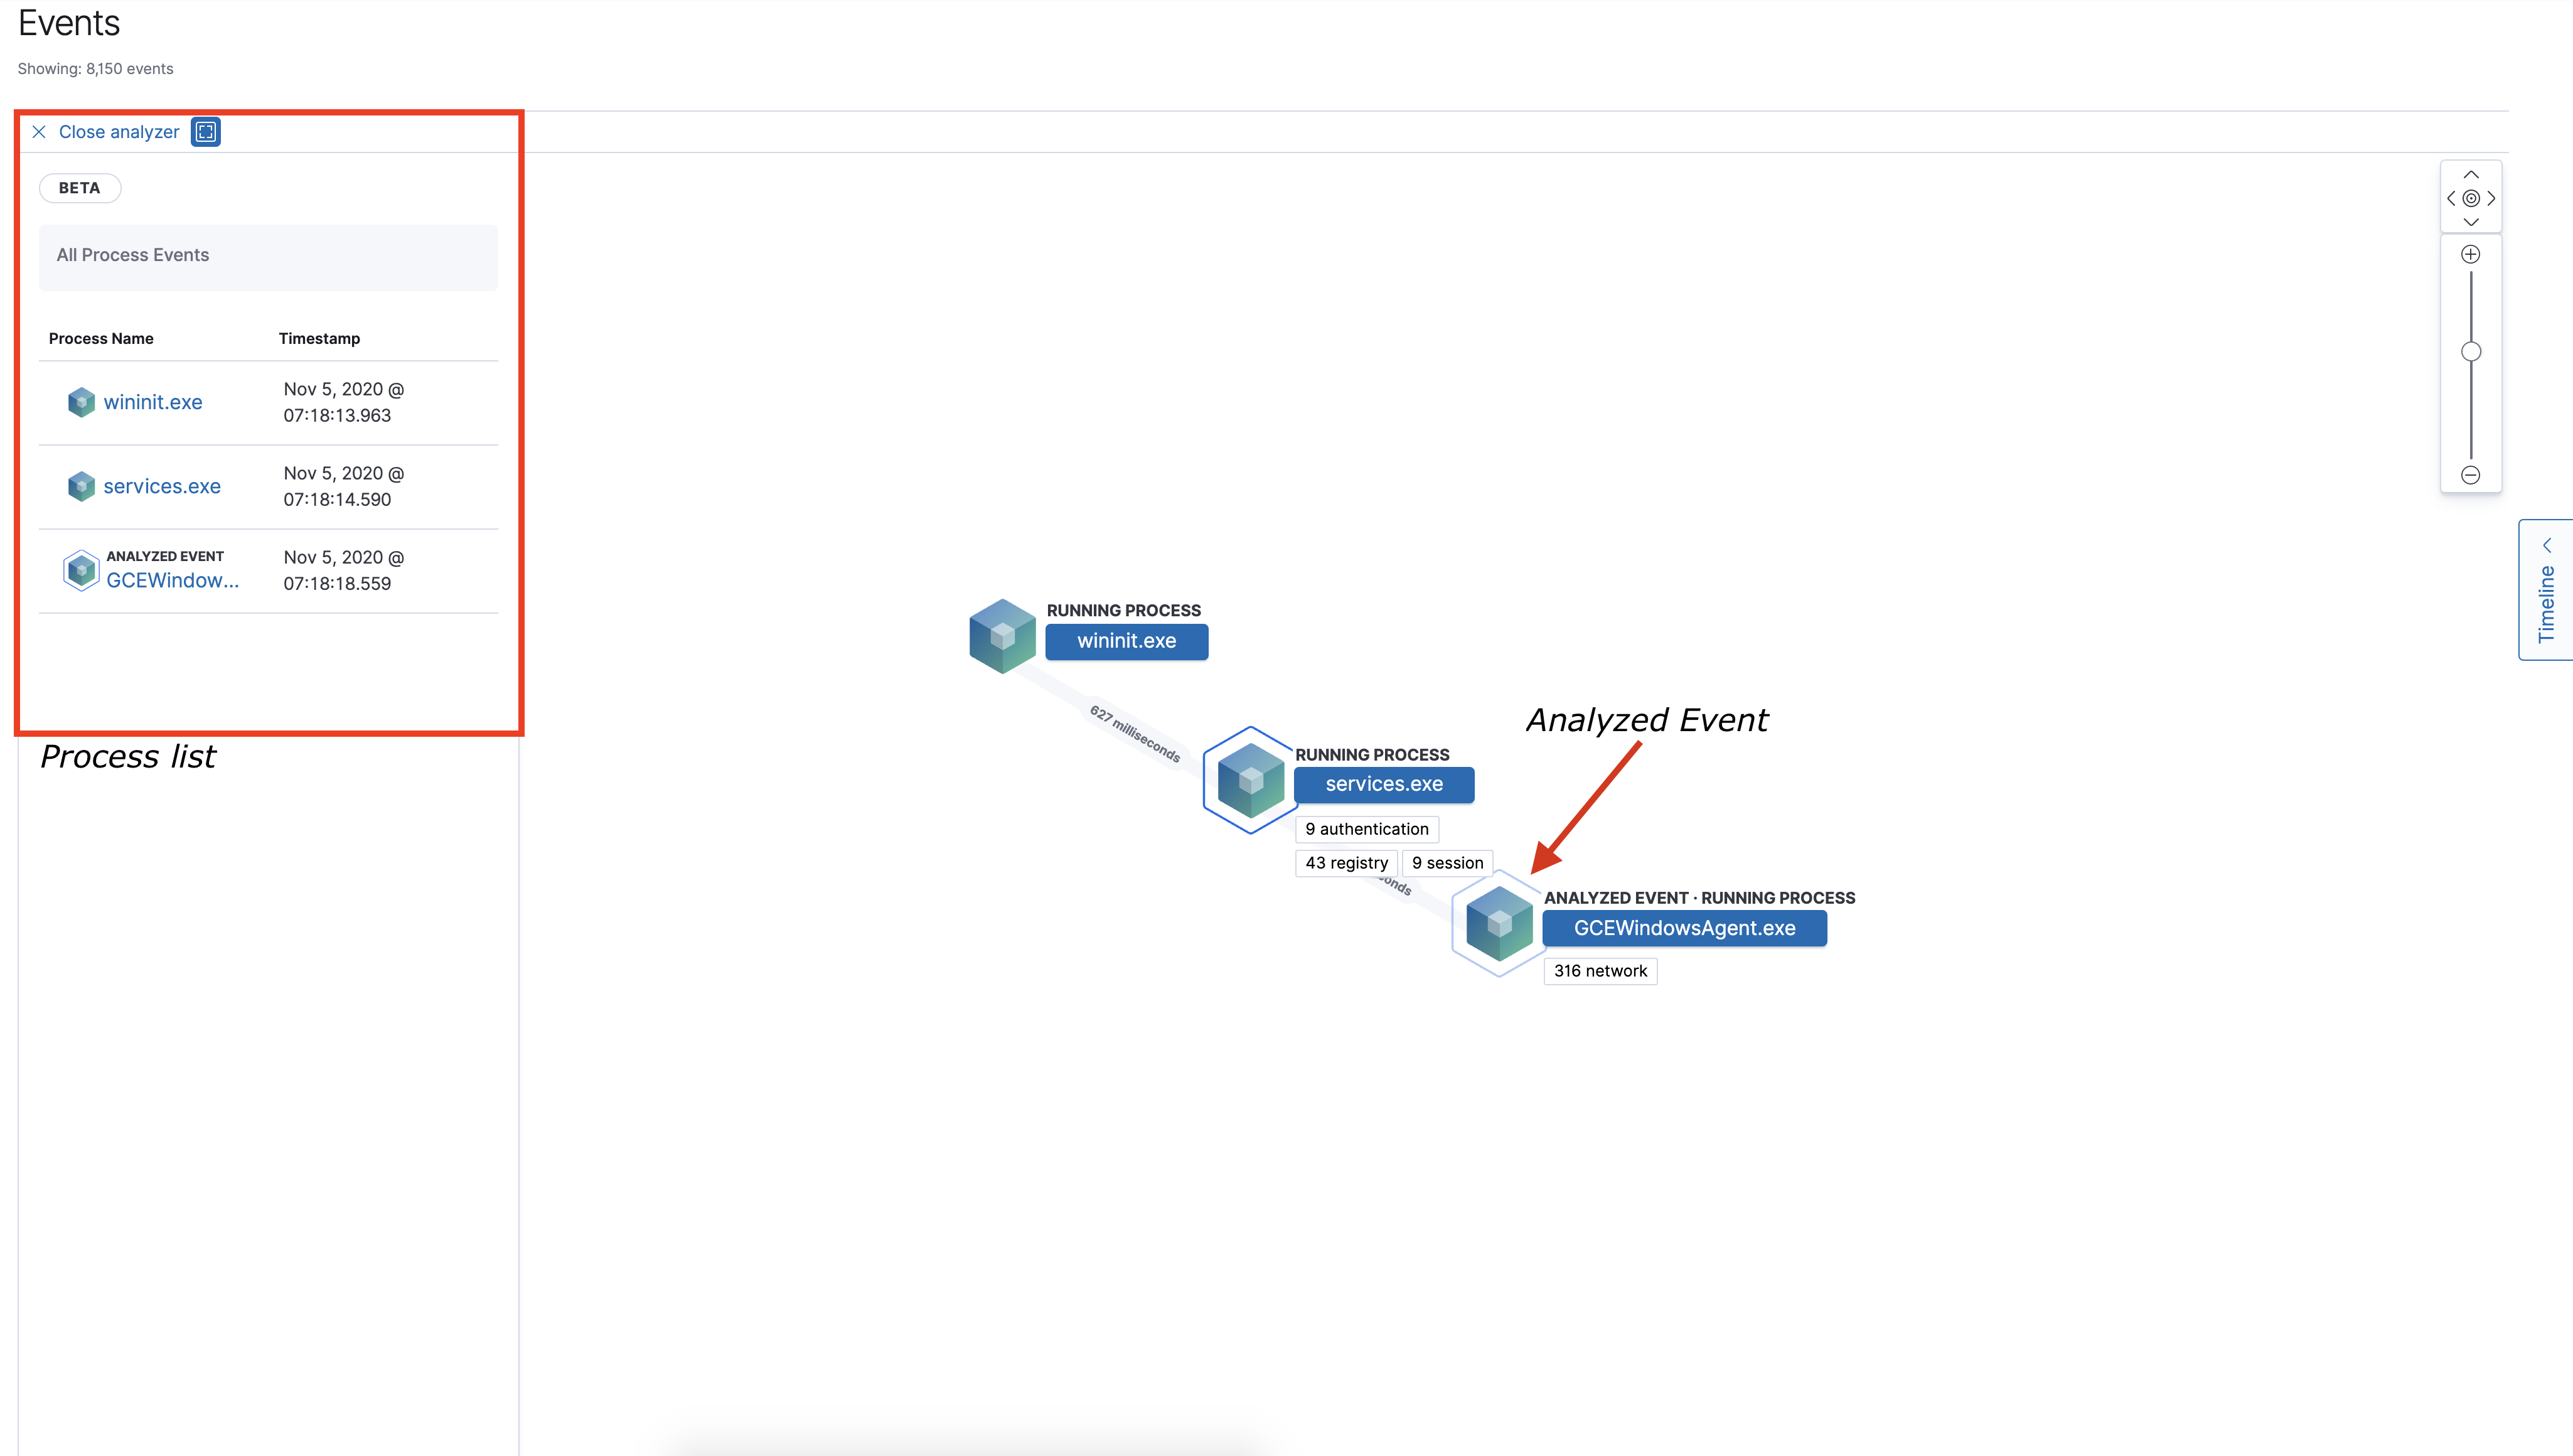This screenshot has width=2573, height=1456.
Task: Click the zoom in button on timeline
Action: [x=2471, y=253]
